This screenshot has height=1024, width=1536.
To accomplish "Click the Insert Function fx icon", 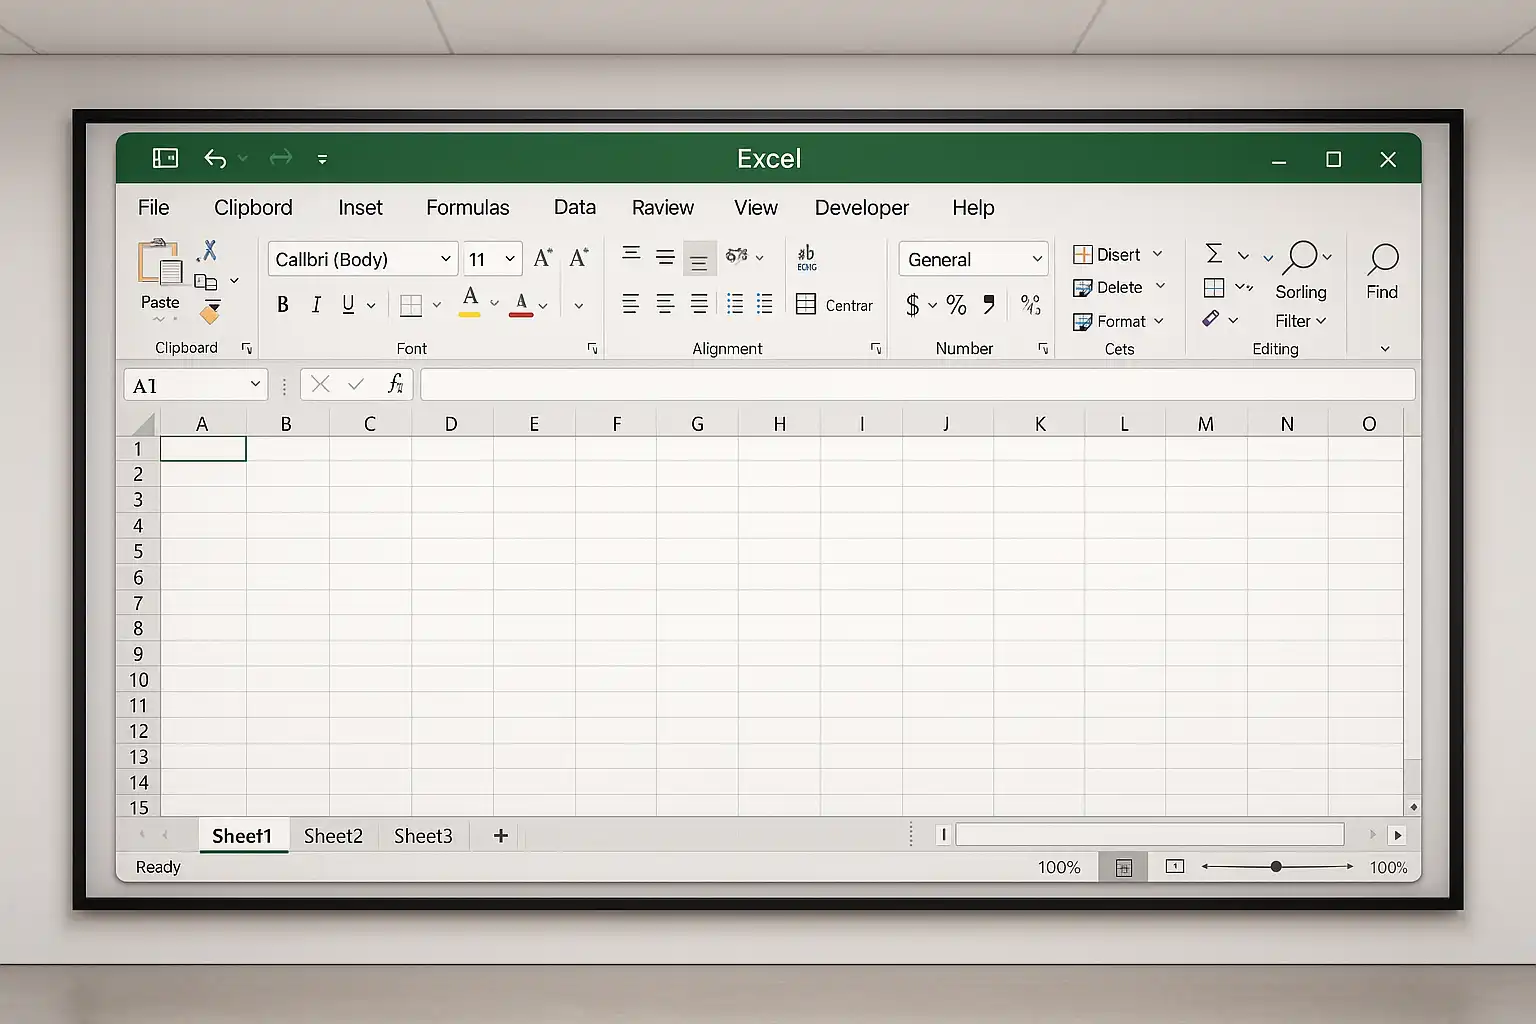I will tap(395, 384).
